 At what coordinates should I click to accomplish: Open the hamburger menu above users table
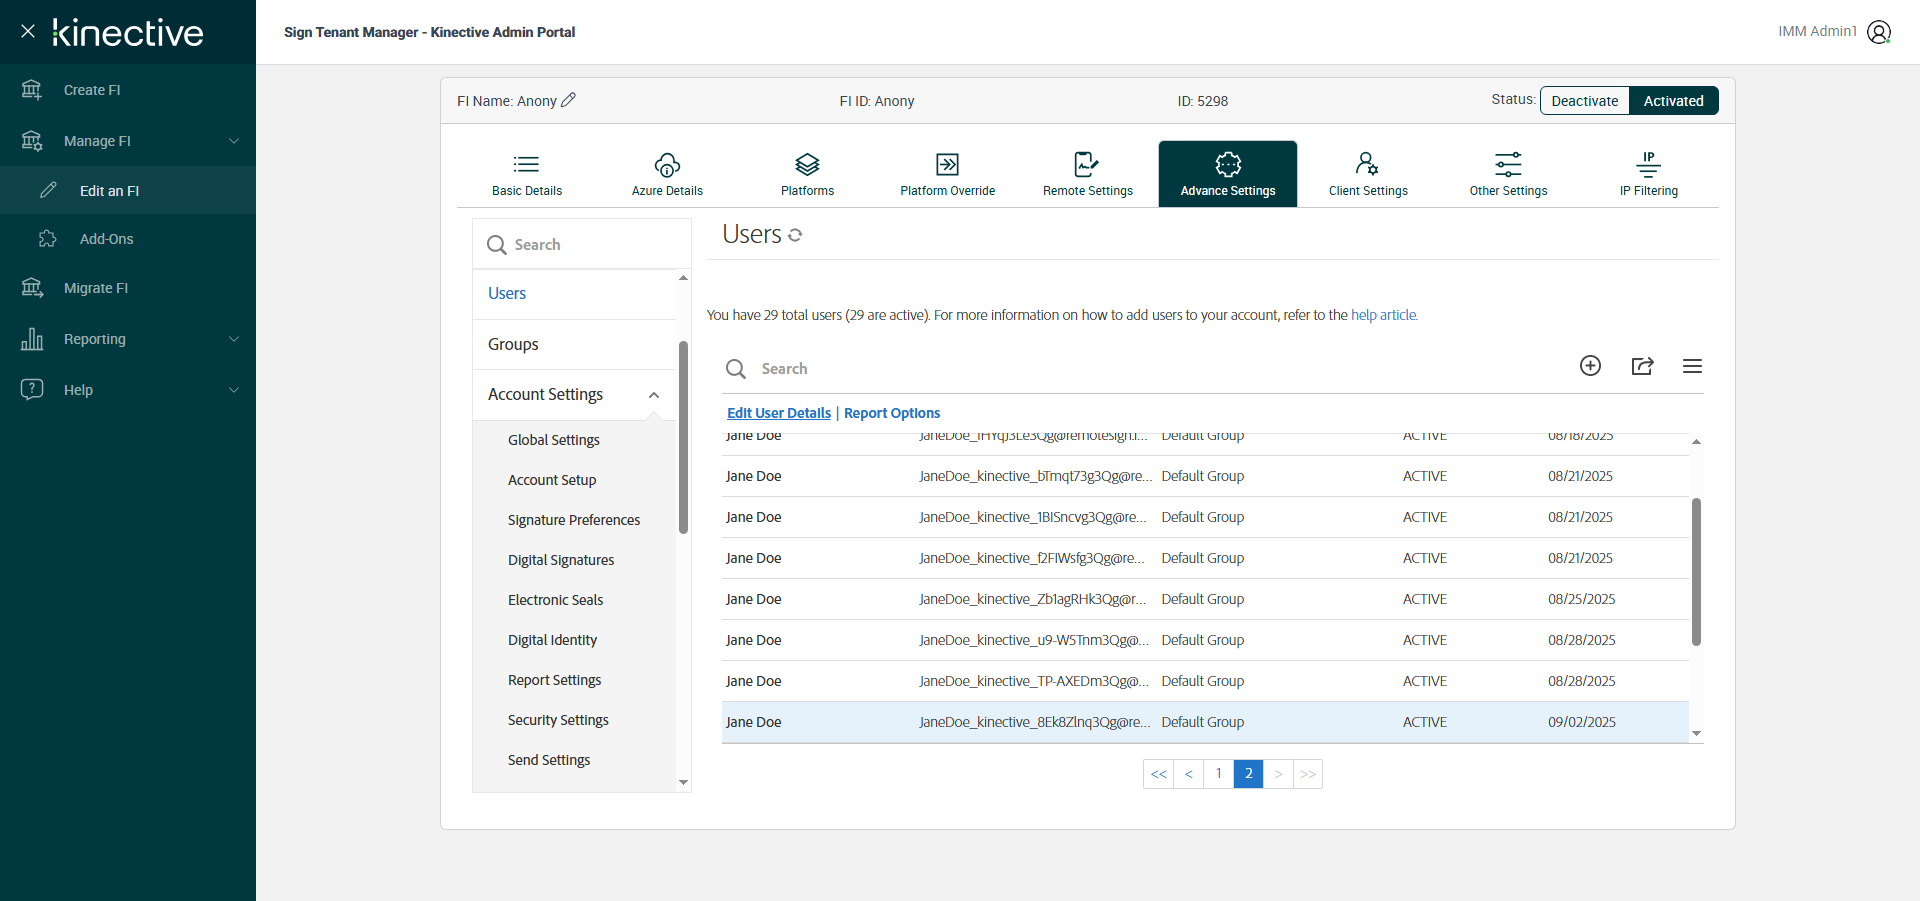1692,366
